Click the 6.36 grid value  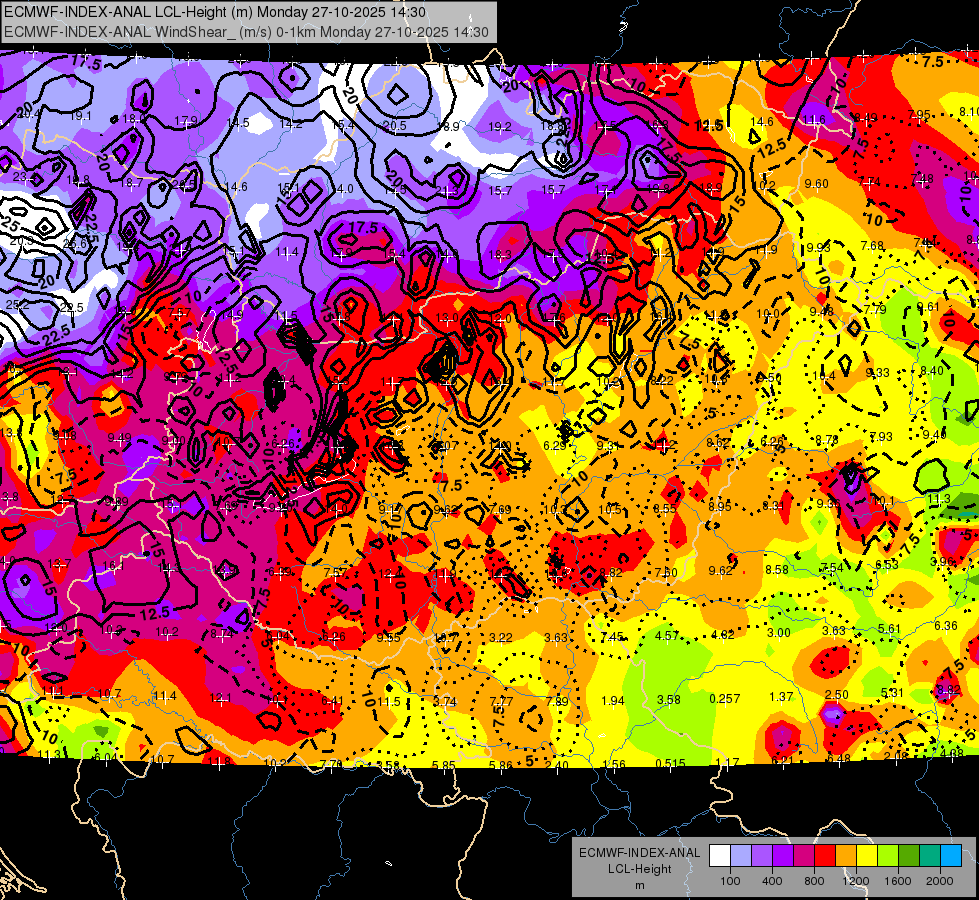945,625
